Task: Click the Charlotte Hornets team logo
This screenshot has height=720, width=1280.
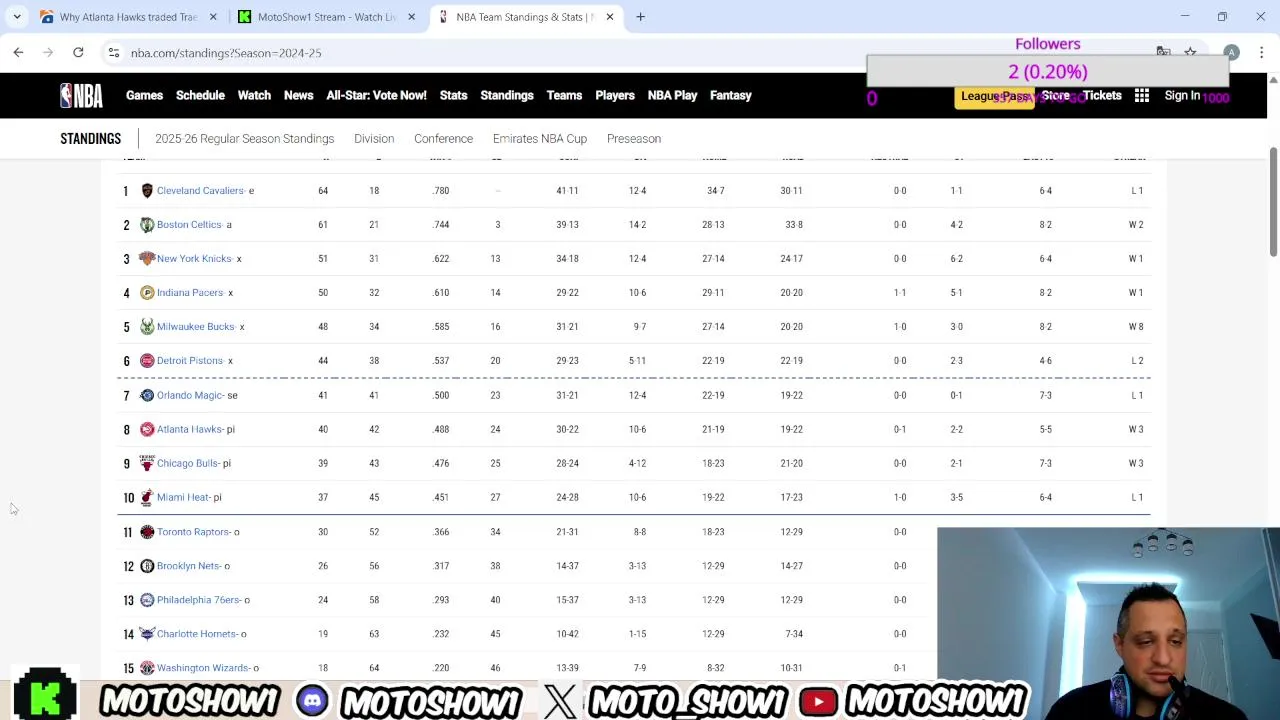Action: tap(147, 633)
